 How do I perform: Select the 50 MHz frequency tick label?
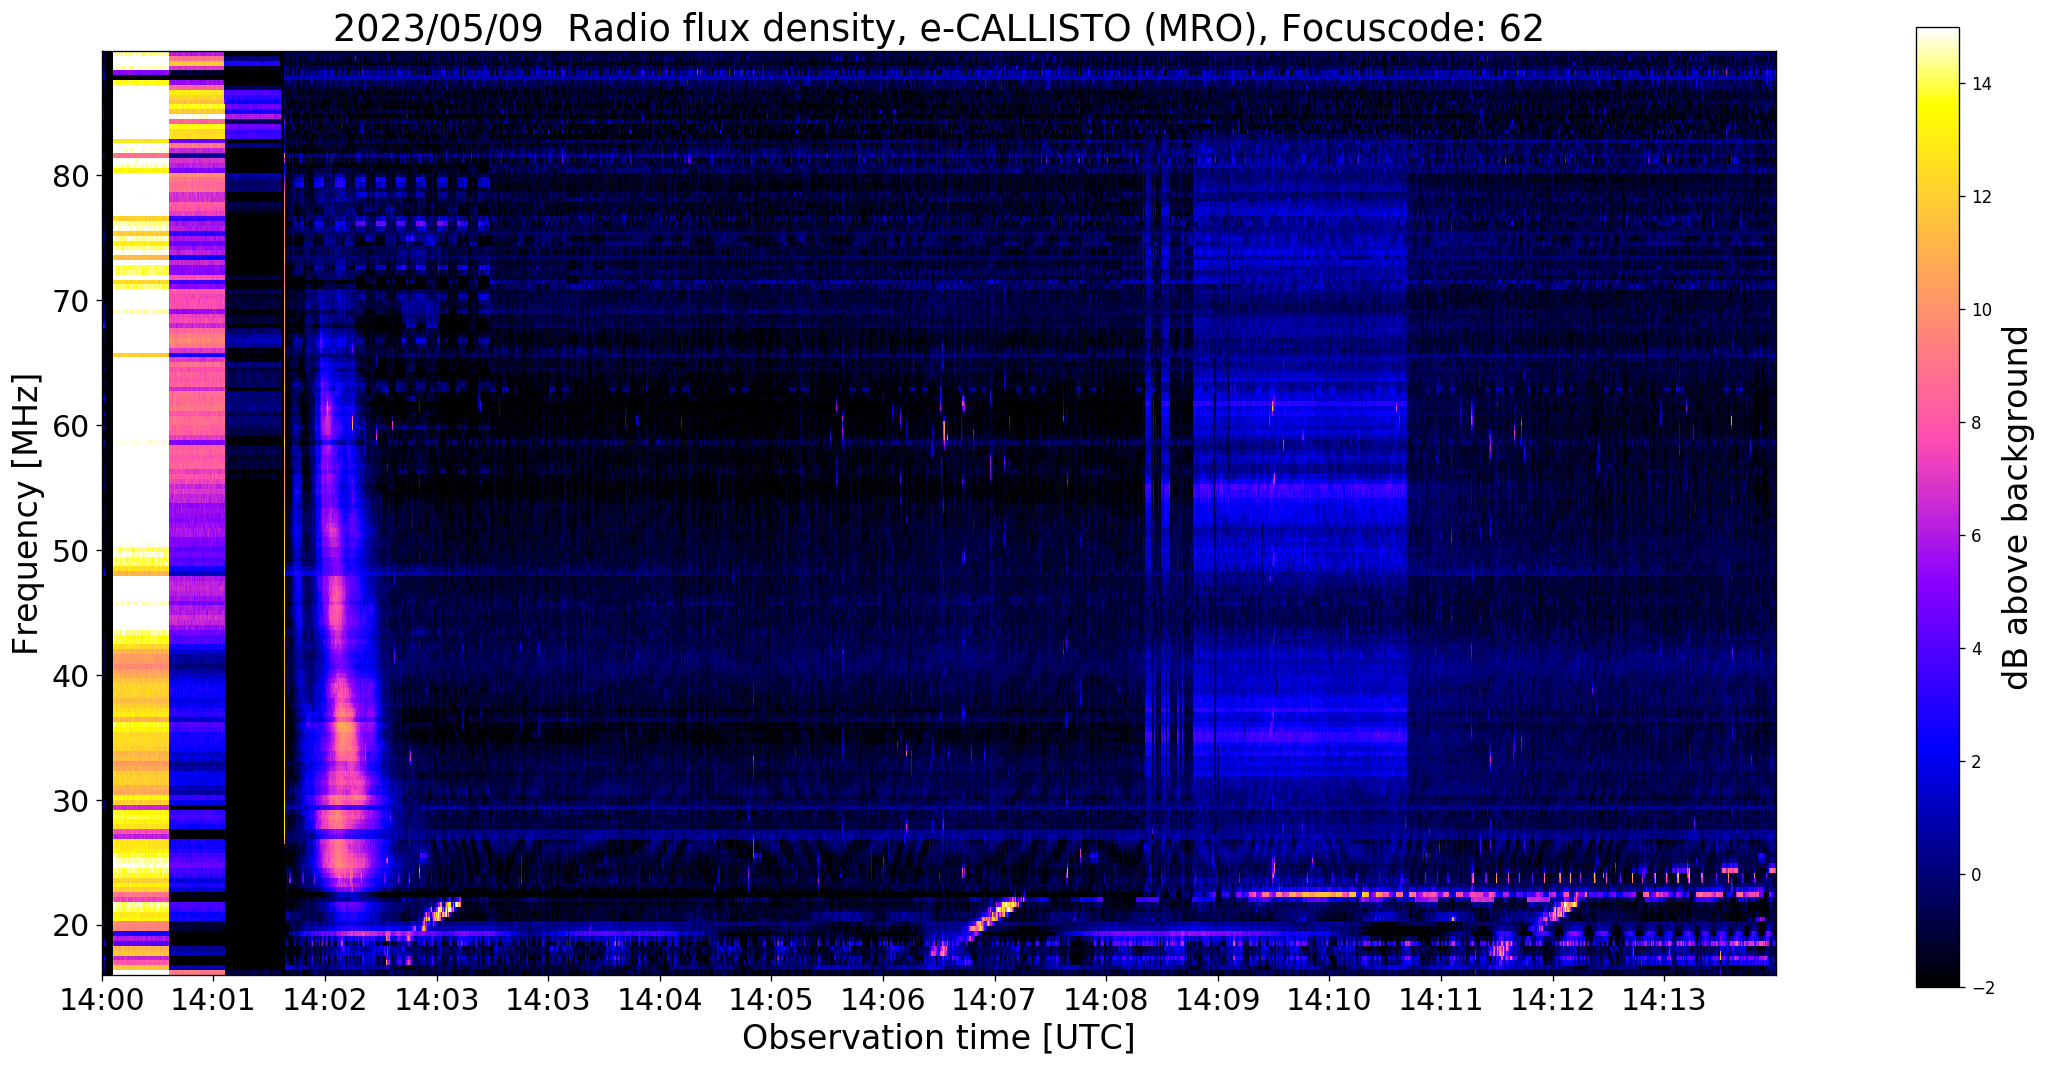point(71,551)
